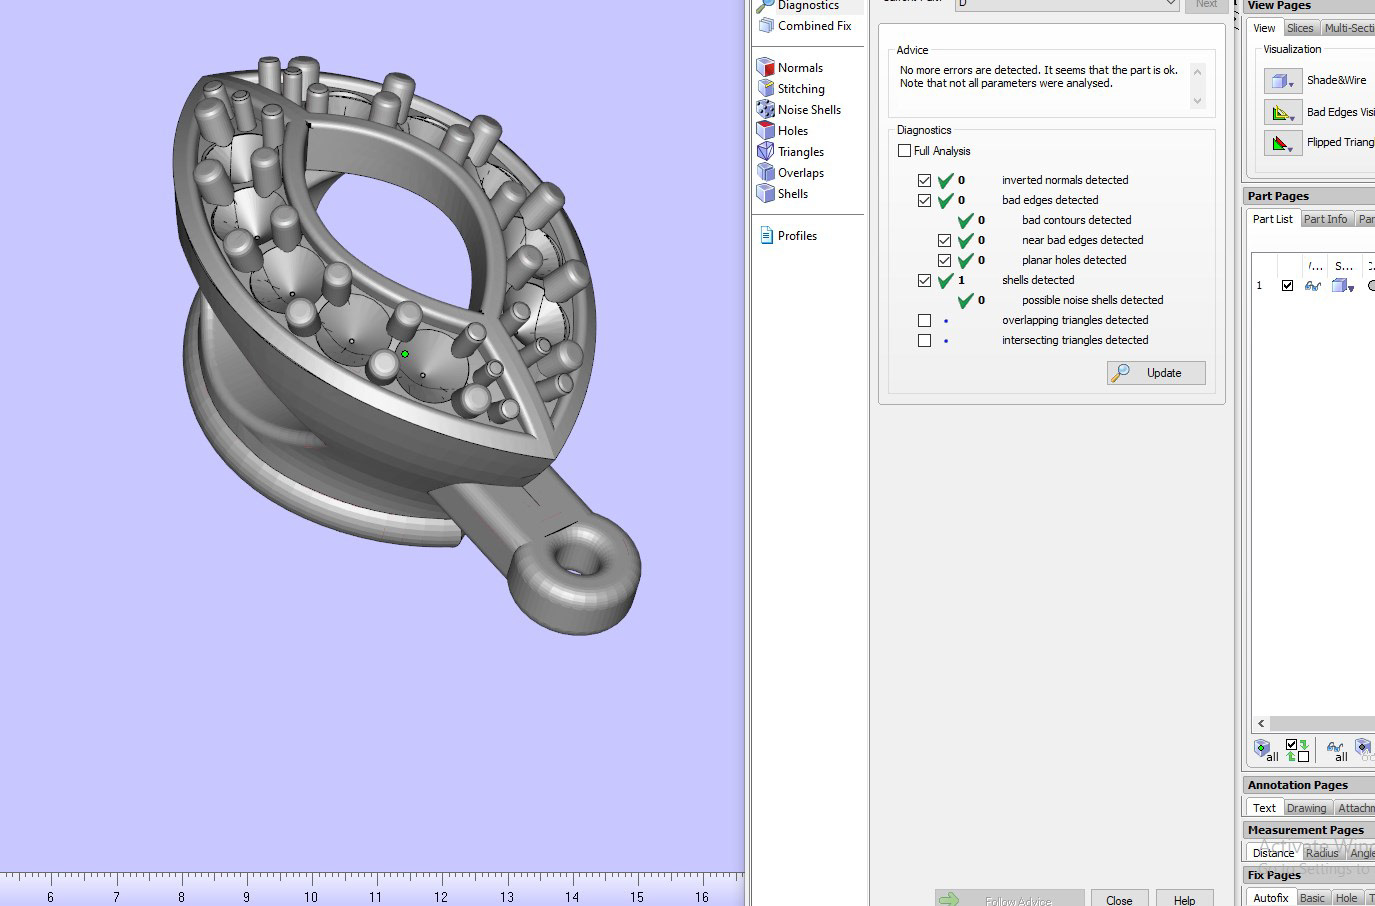Image resolution: width=1375 pixels, height=906 pixels.
Task: Enable intersecting triangles detected checkbox
Action: pyautogui.click(x=924, y=341)
